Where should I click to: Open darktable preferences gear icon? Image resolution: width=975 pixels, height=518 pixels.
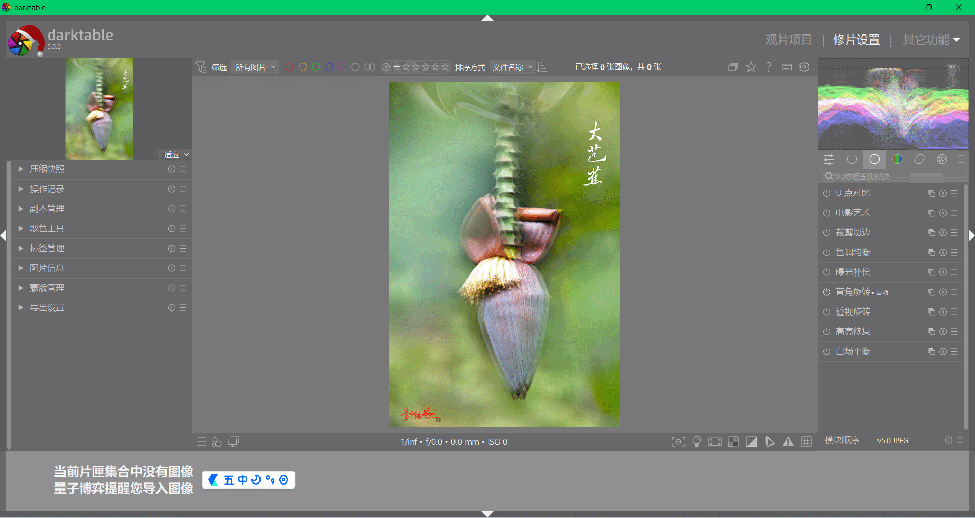click(804, 67)
